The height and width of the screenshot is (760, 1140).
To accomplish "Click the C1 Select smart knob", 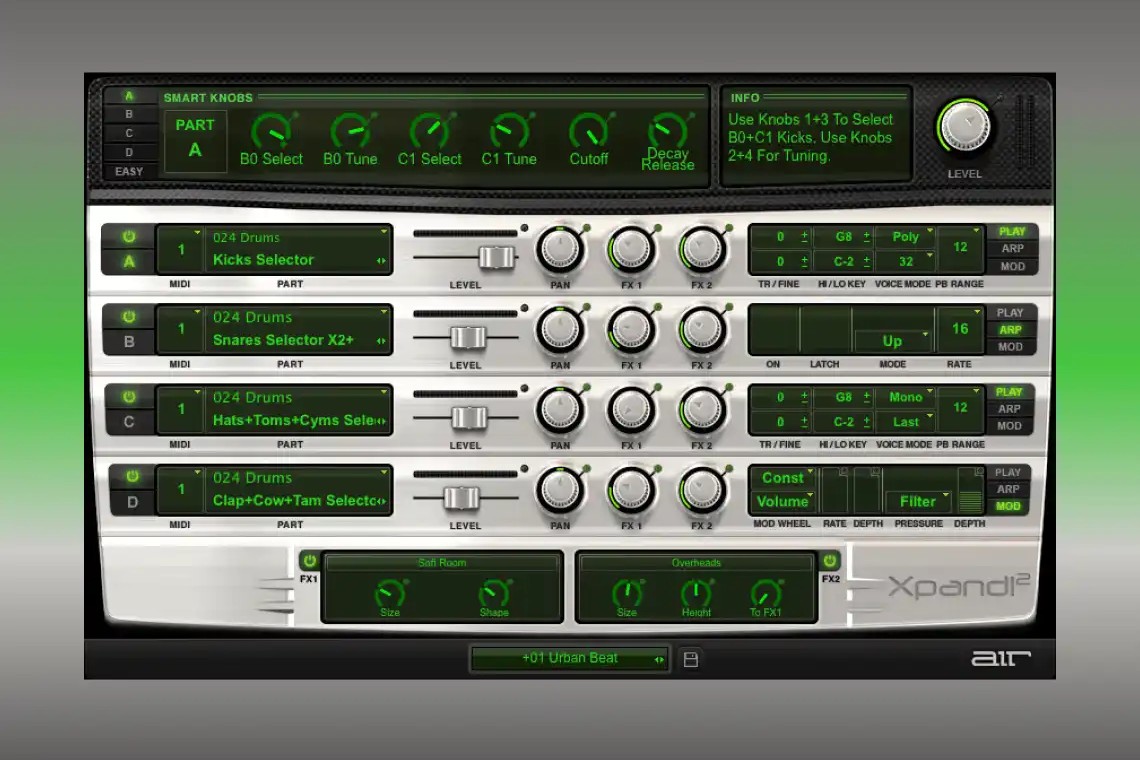I will tap(429, 132).
